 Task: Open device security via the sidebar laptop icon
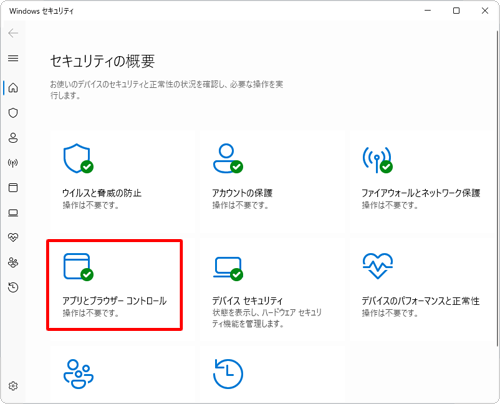coord(13,213)
